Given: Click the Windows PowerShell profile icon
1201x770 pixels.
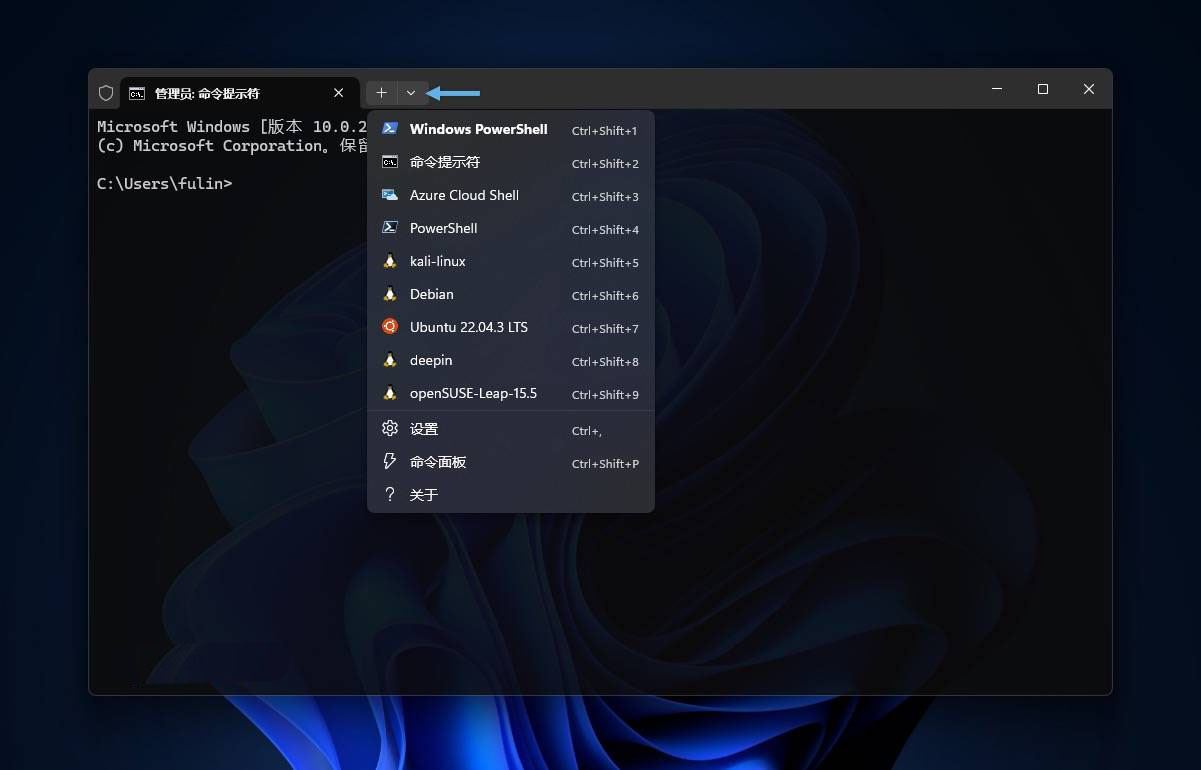Looking at the screenshot, I should pos(390,129).
